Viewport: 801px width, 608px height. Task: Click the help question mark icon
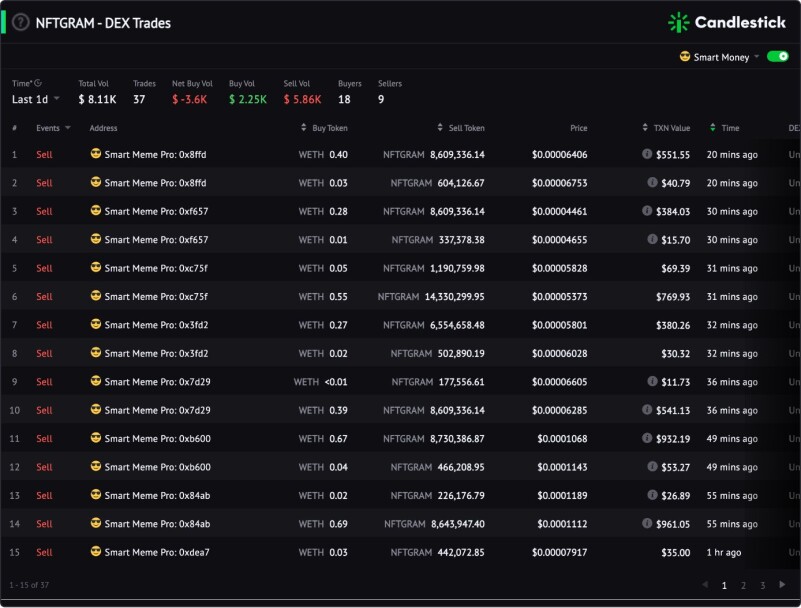coord(20,22)
